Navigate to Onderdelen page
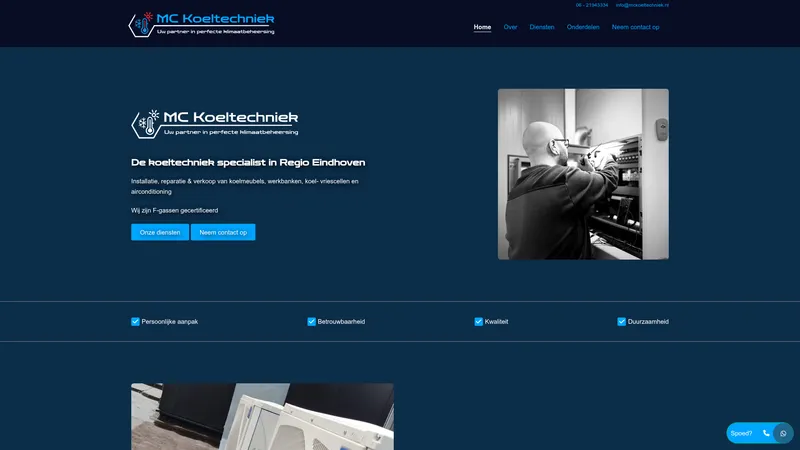Screen dimensions: 800x450 [583, 27]
